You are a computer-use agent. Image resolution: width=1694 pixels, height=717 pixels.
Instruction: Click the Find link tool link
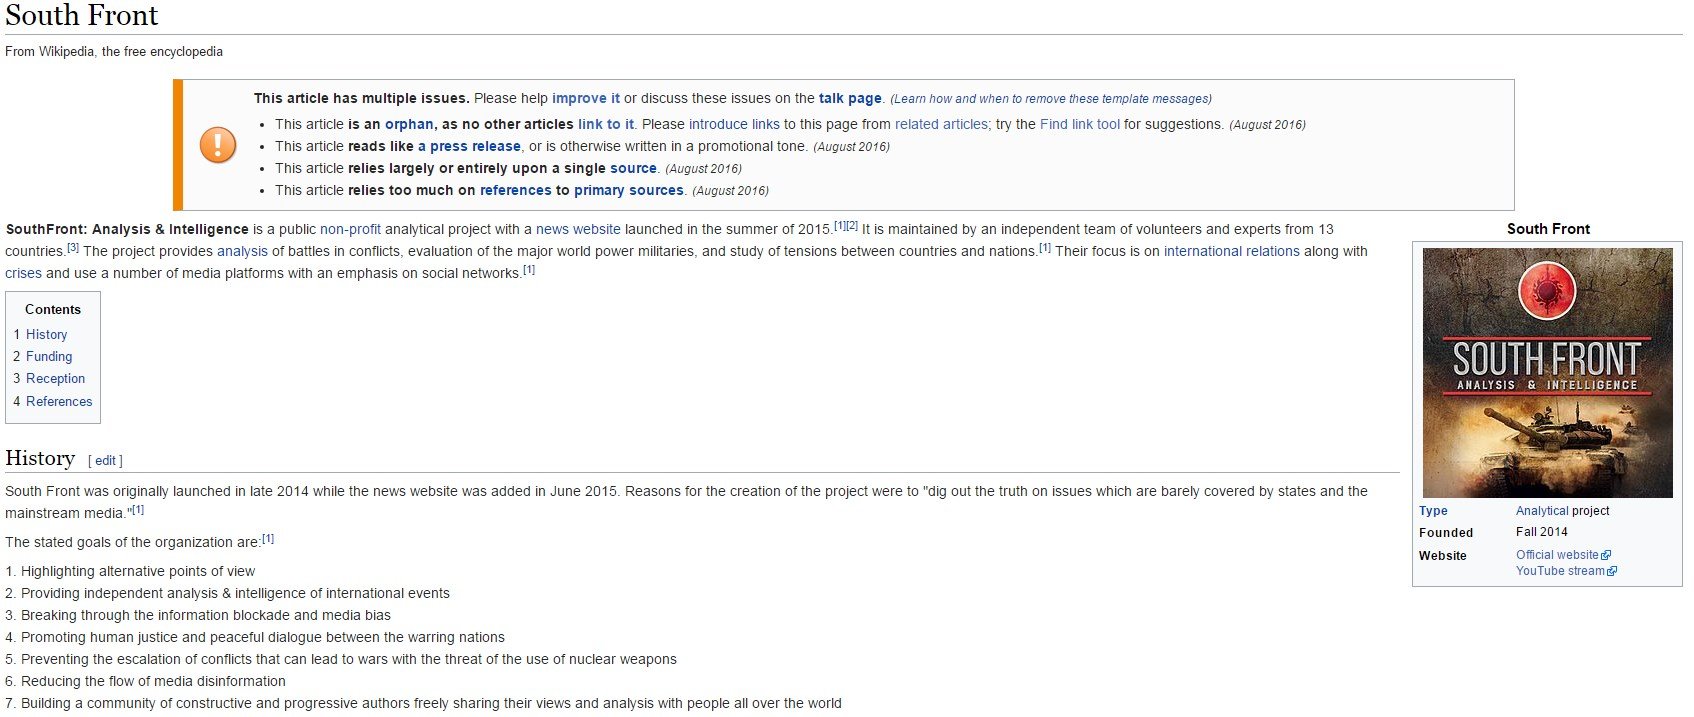(x=1080, y=124)
